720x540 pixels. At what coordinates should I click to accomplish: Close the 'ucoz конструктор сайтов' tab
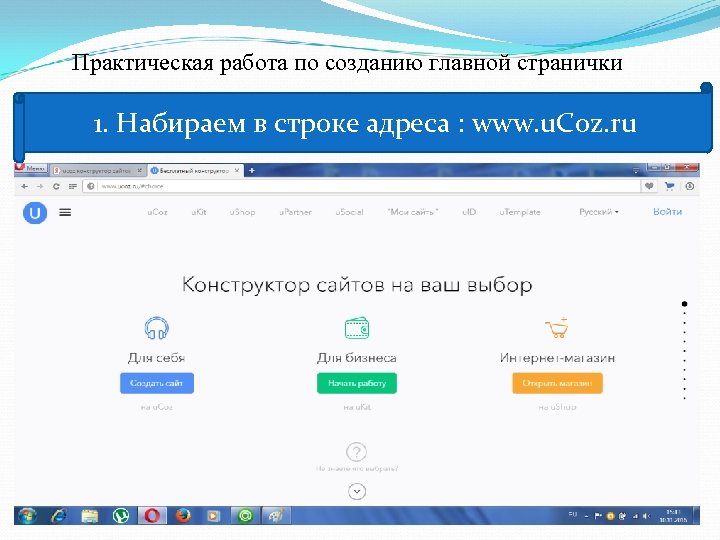coord(139,170)
